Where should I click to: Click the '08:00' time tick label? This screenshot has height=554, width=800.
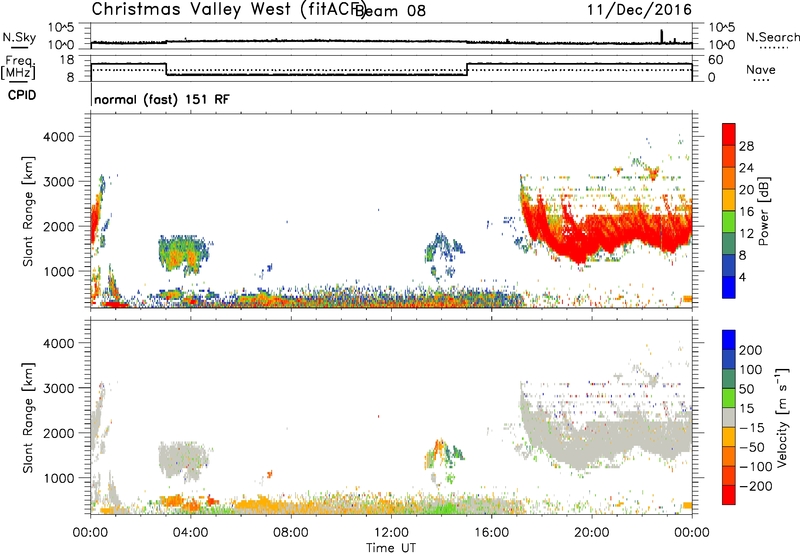291,533
